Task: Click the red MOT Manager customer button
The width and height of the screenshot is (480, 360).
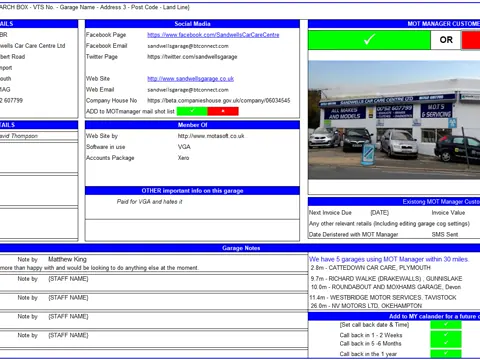Action: pos(471,40)
